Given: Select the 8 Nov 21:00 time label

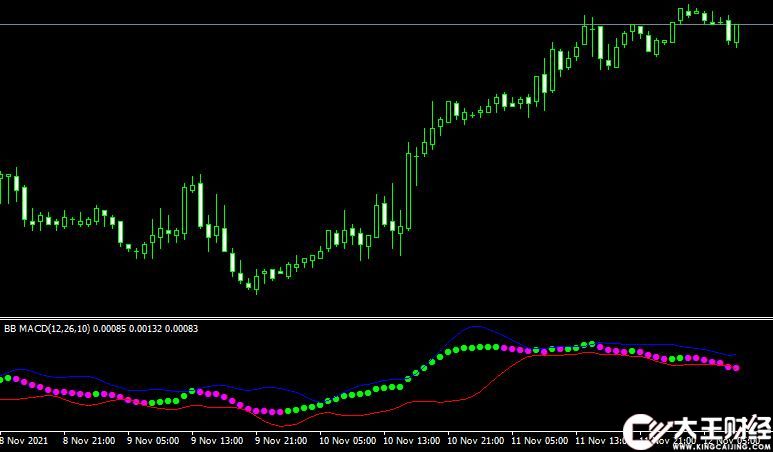Looking at the screenshot, I should tap(89, 440).
